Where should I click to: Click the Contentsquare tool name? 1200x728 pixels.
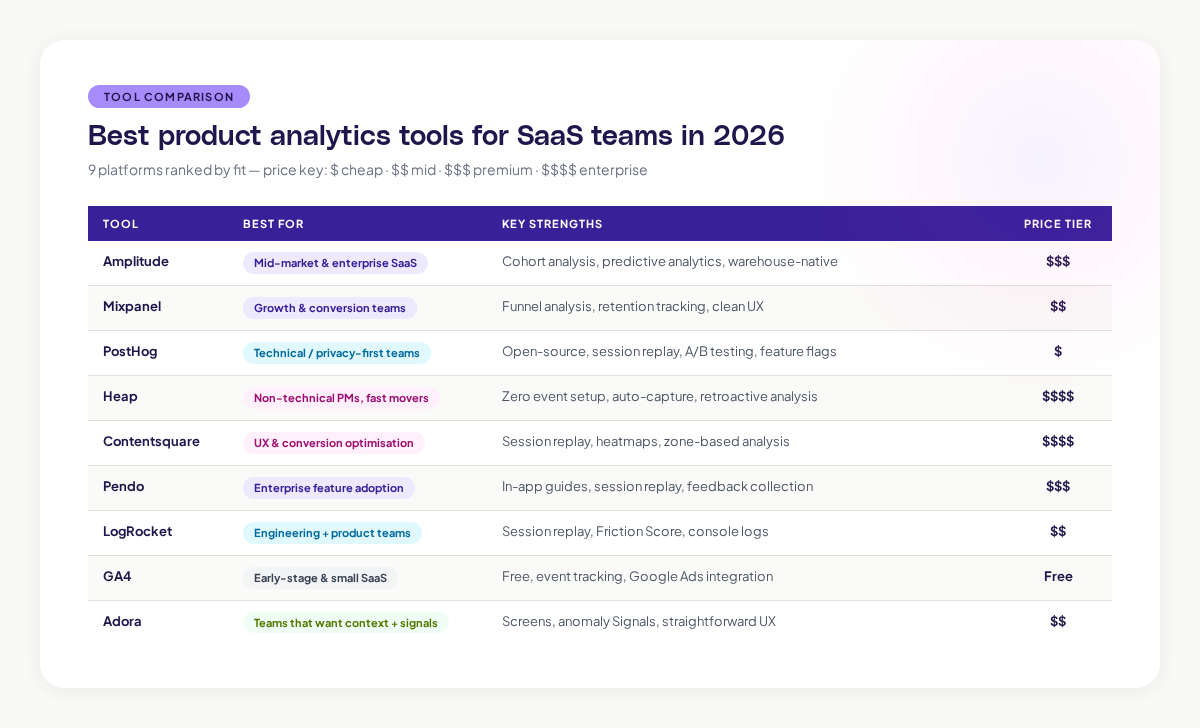[x=151, y=442]
